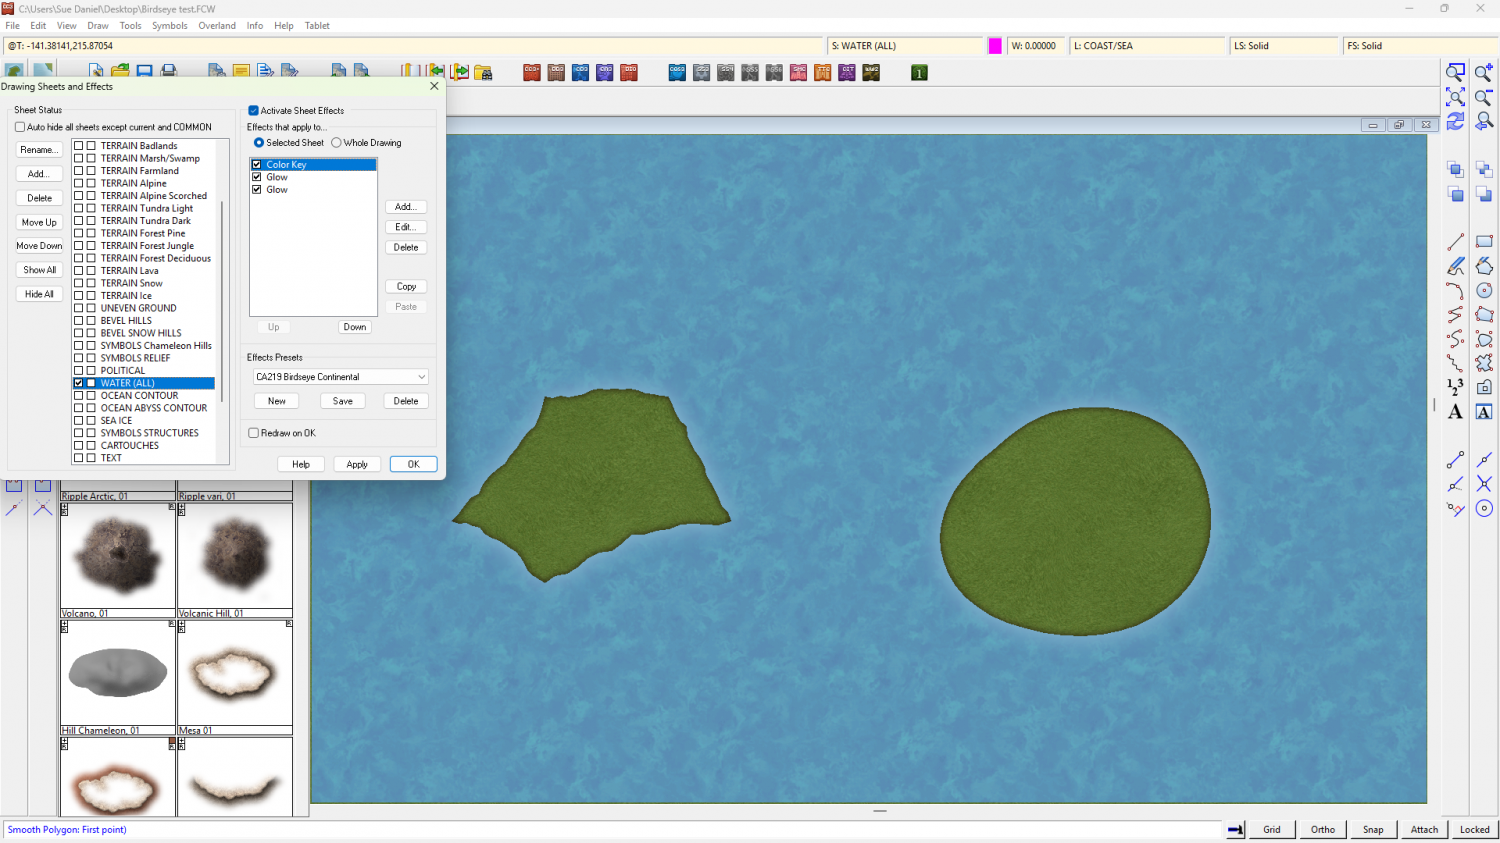Click the Apply button

(357, 464)
